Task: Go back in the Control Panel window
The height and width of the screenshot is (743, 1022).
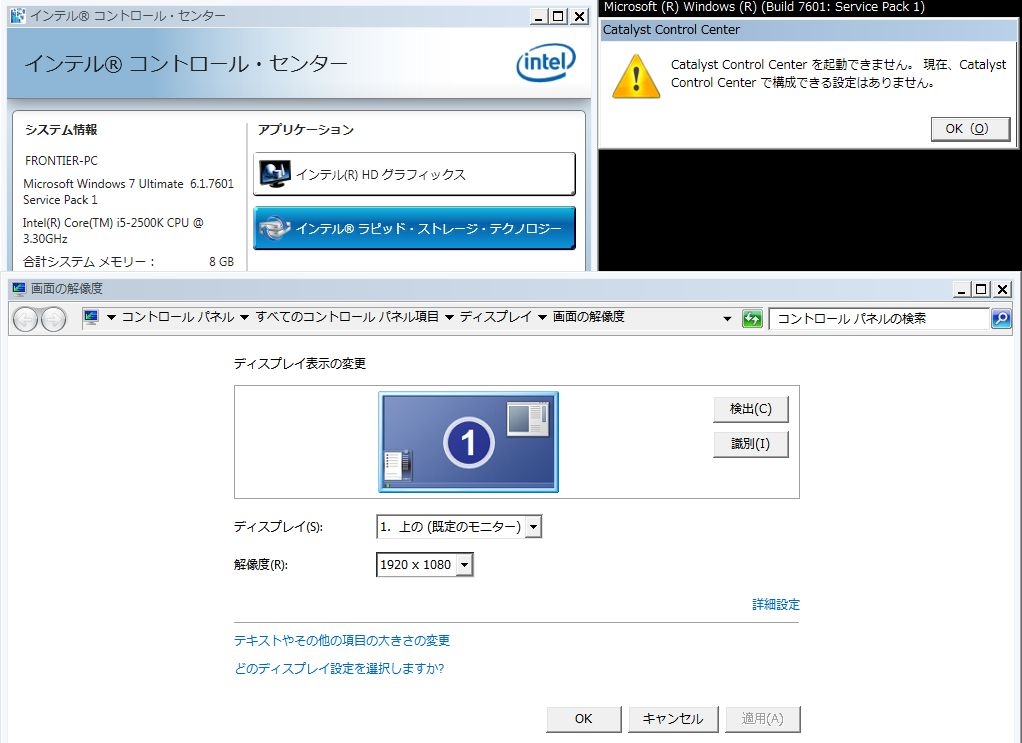Action: 26,319
